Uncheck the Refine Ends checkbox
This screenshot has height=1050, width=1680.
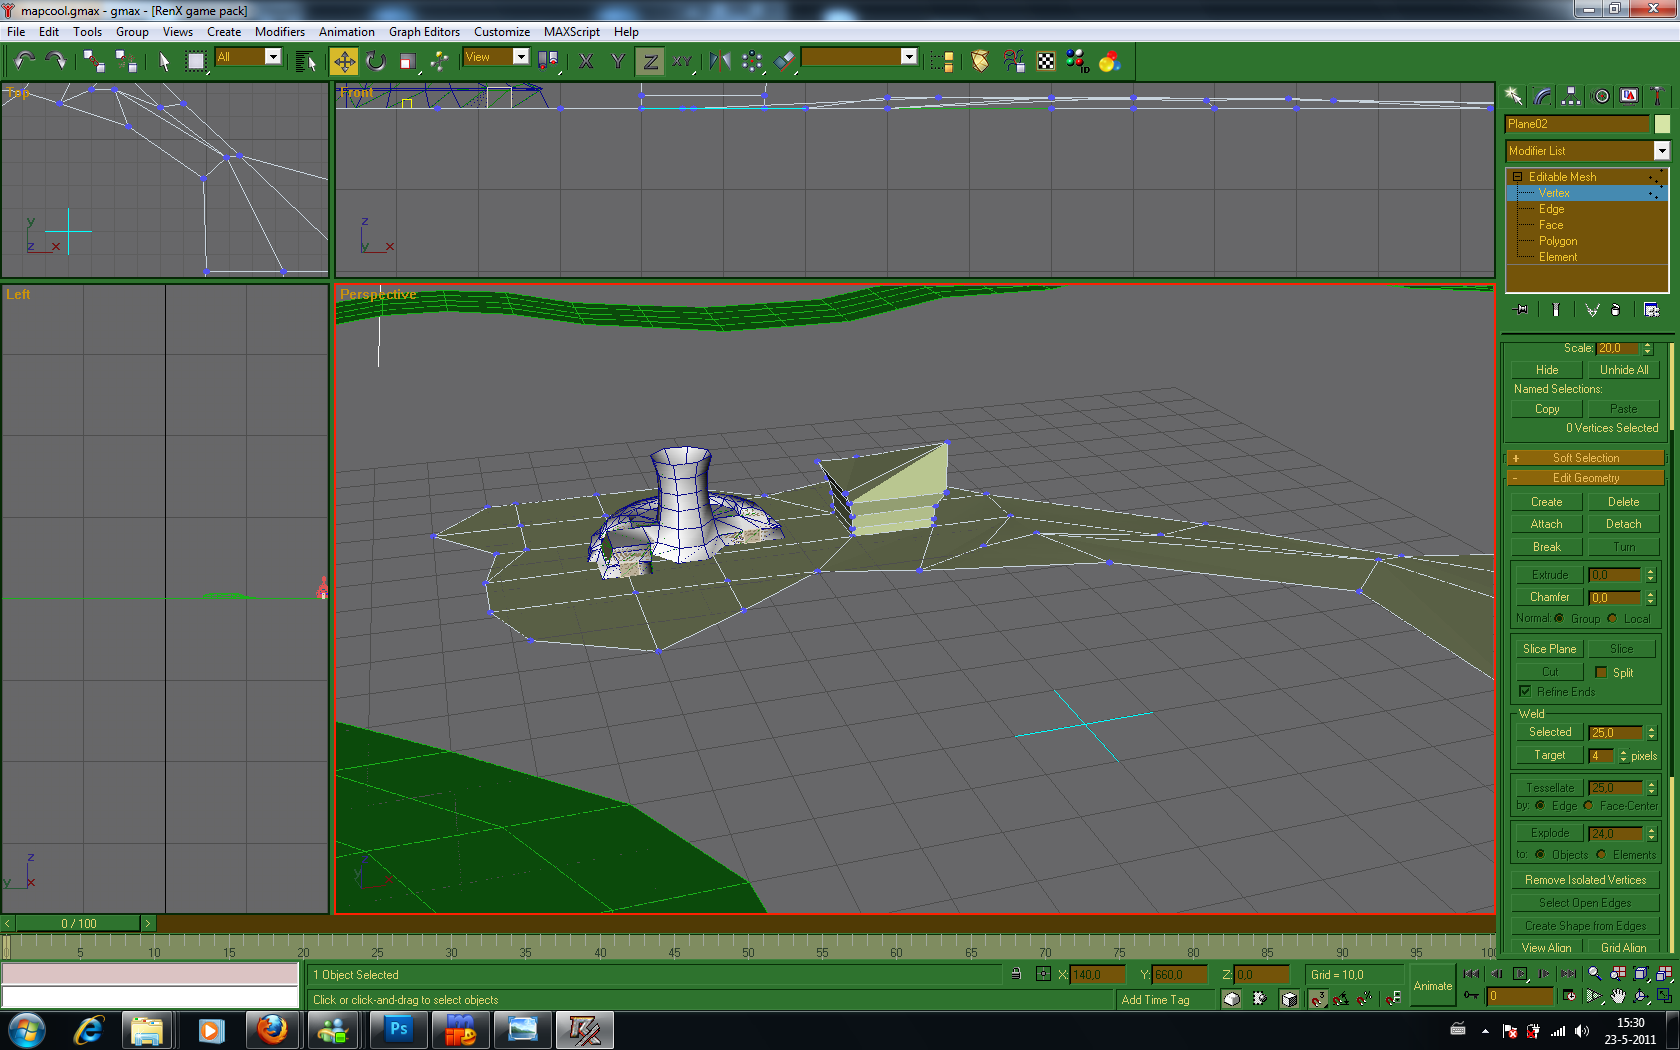[x=1525, y=691]
